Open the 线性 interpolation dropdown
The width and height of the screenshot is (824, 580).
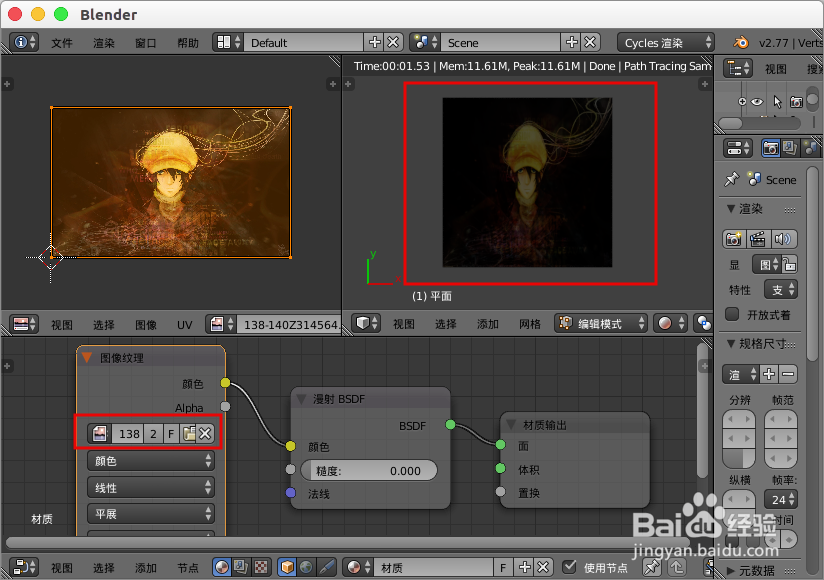(151, 488)
